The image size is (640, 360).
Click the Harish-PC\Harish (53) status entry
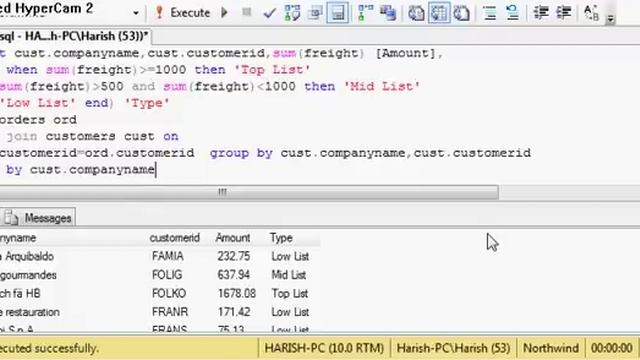coord(453,348)
